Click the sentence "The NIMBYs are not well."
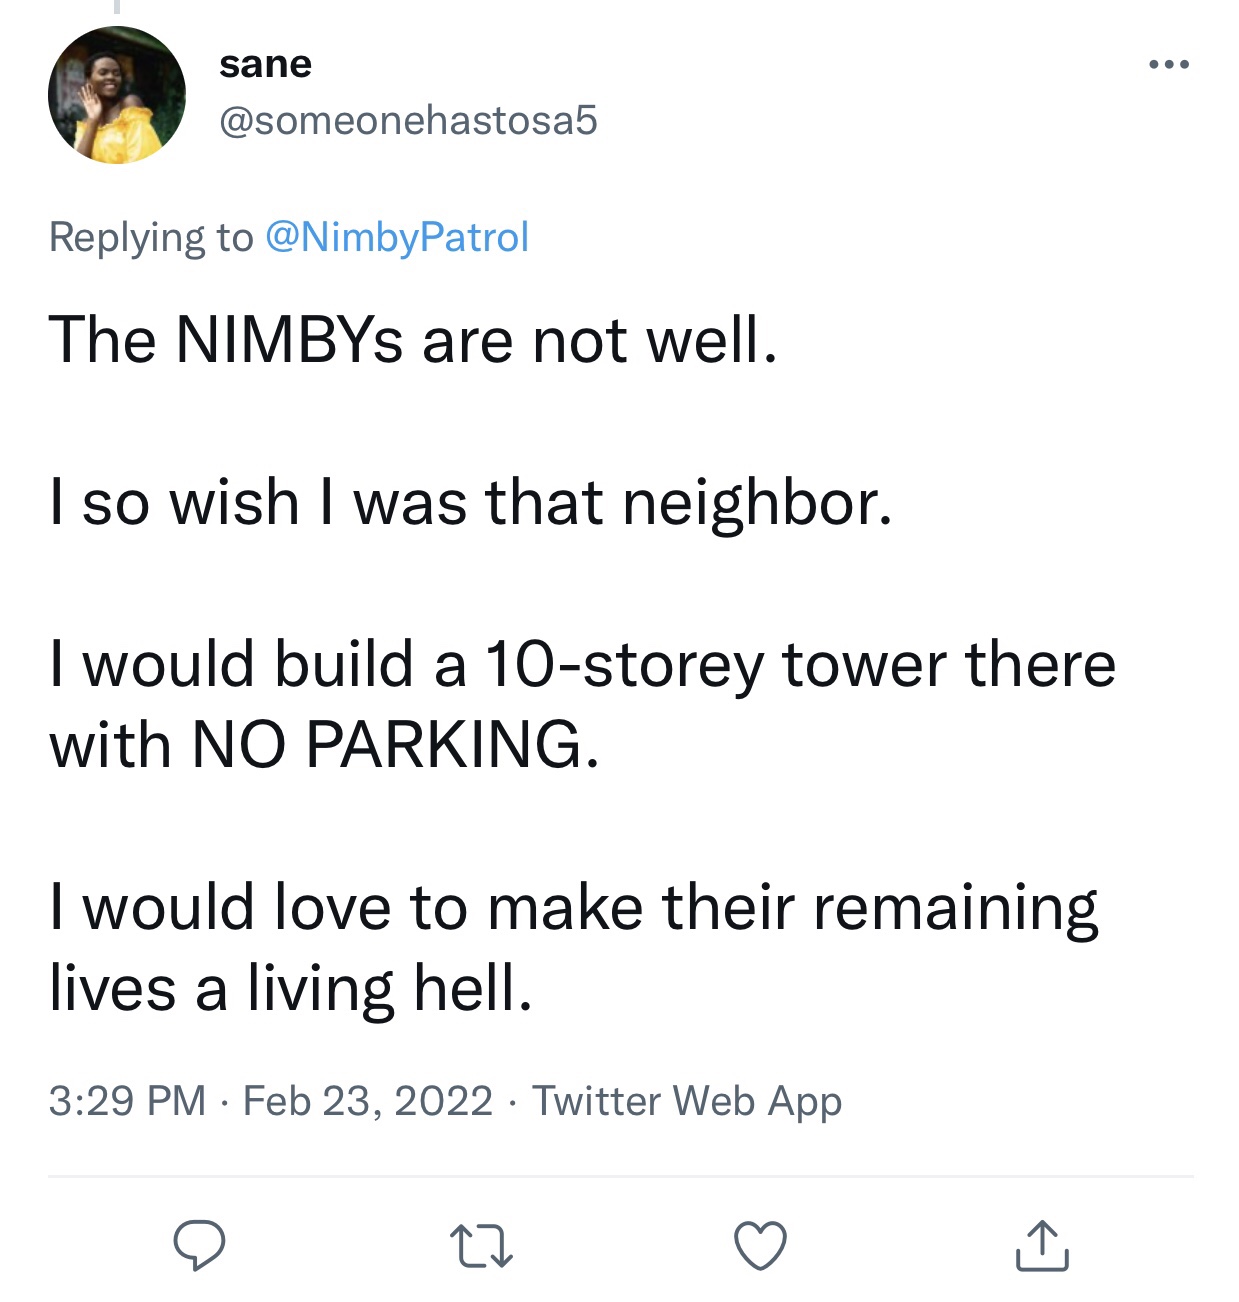 [412, 340]
